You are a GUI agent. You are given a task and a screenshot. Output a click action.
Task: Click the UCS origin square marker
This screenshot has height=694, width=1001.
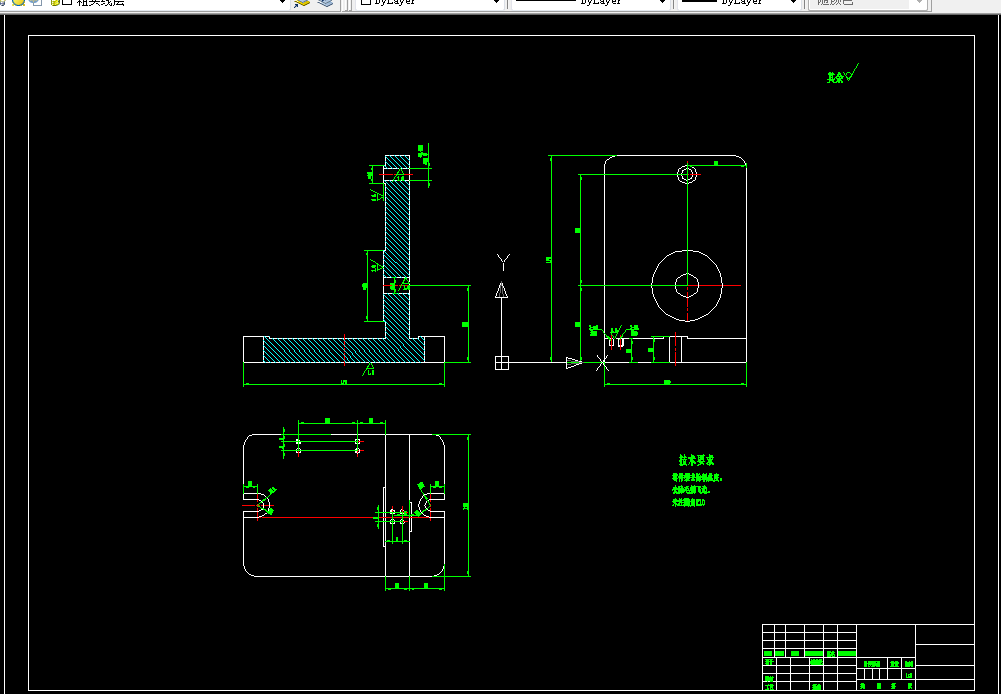pos(502,363)
